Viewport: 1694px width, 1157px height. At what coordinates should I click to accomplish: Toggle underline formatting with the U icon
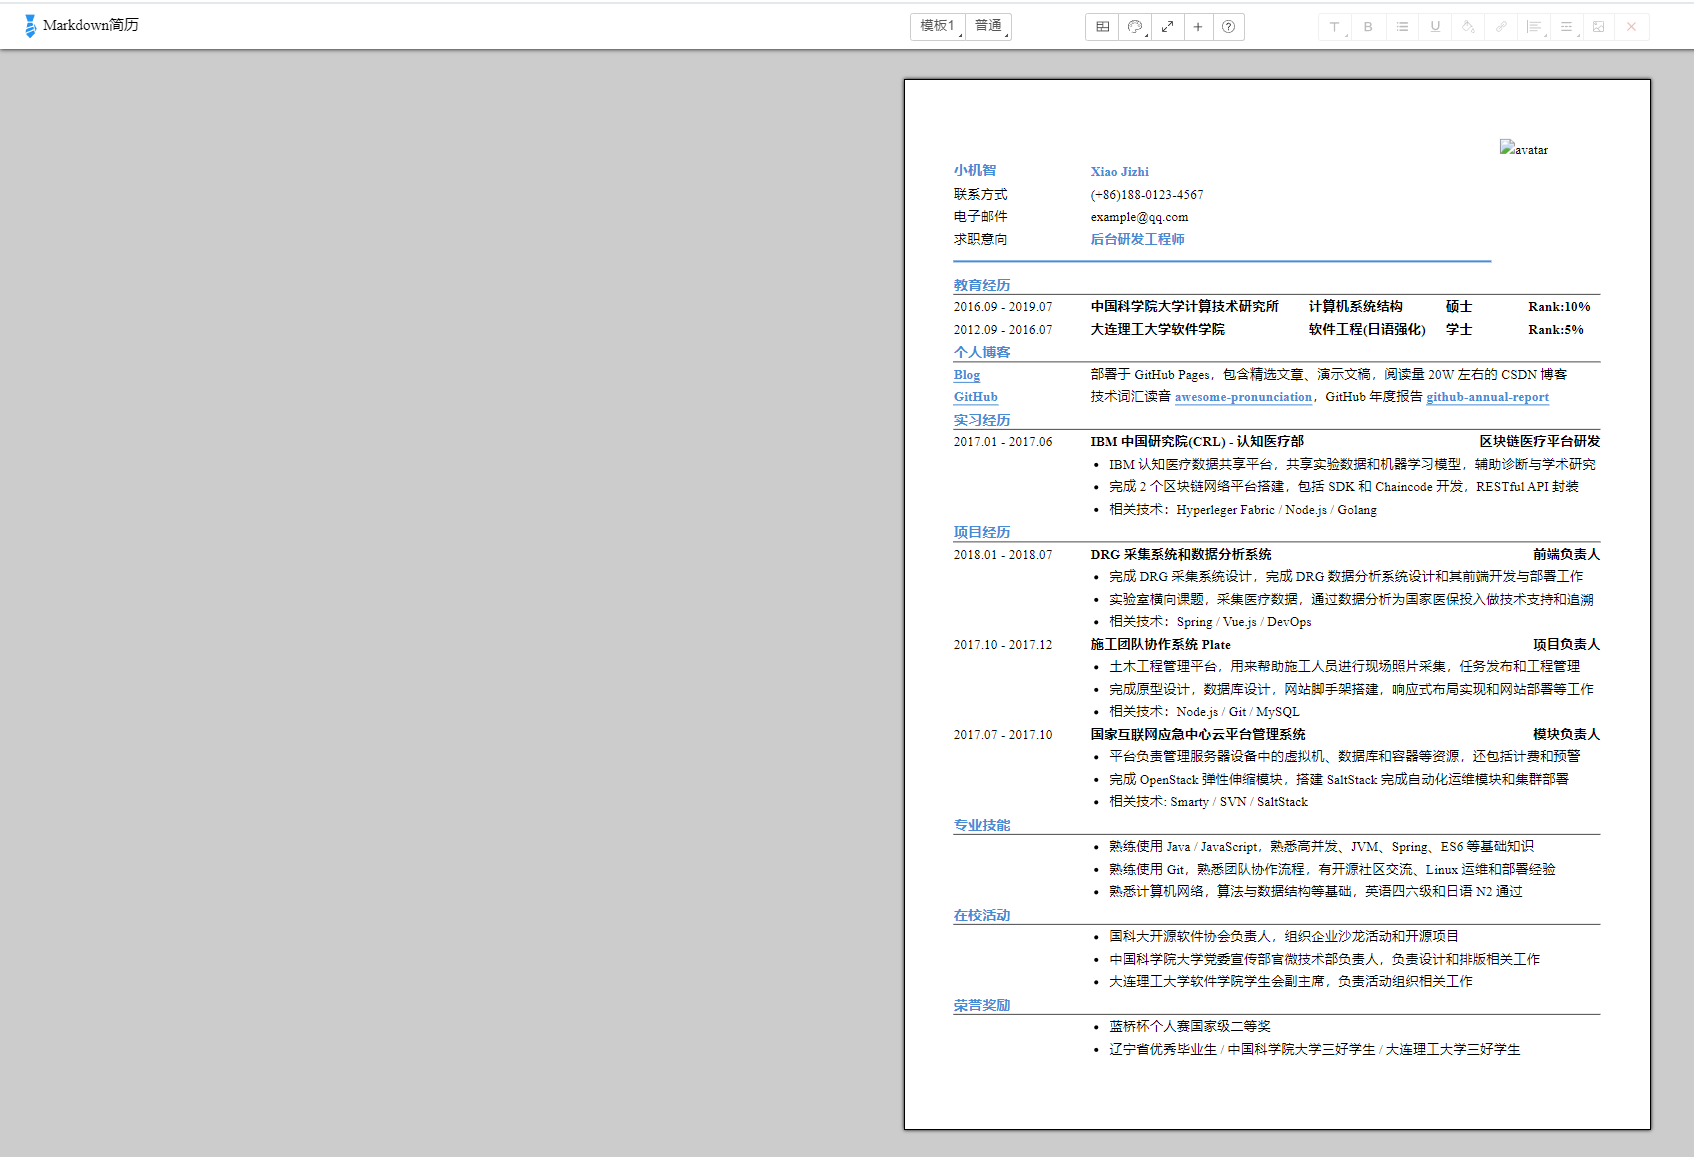click(x=1435, y=26)
